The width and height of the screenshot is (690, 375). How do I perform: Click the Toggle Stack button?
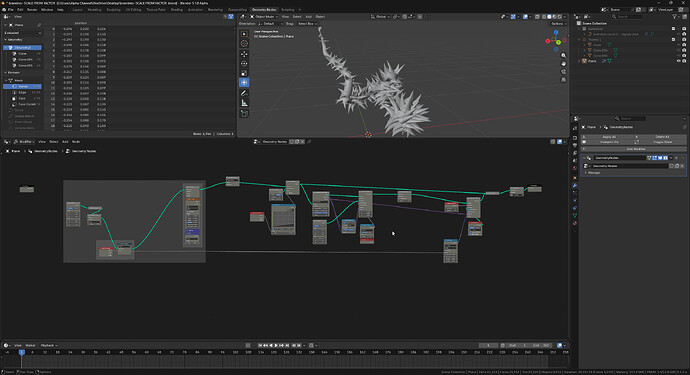point(662,142)
